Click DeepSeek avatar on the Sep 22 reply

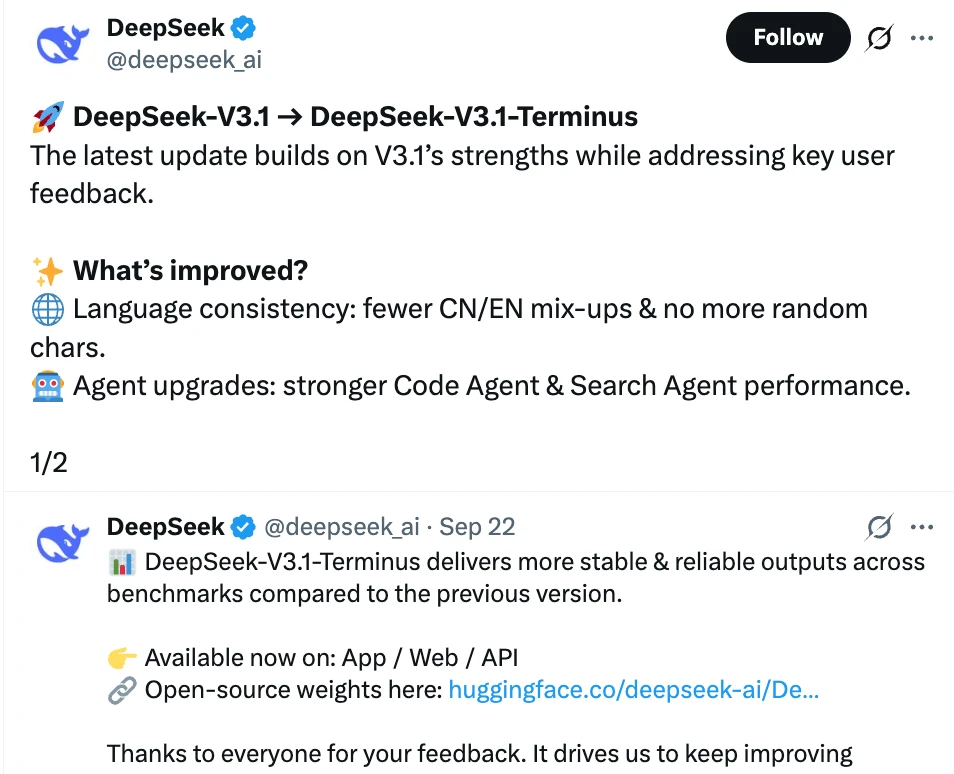[x=63, y=543]
